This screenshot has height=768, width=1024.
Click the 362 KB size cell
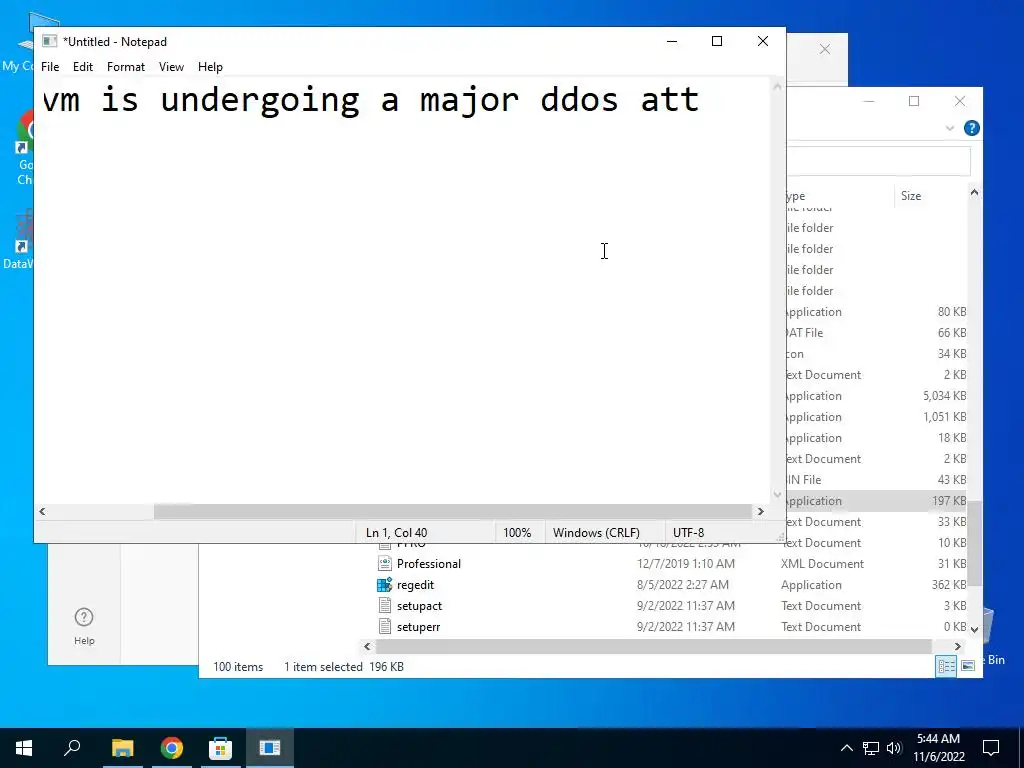pos(949,584)
